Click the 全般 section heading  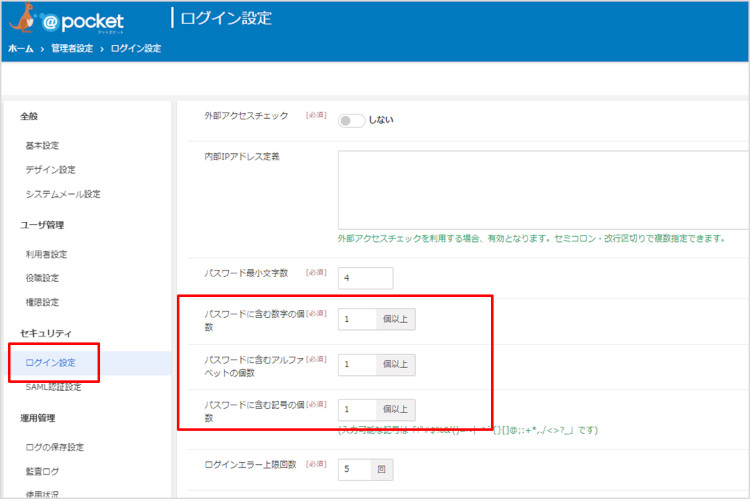coord(29,116)
